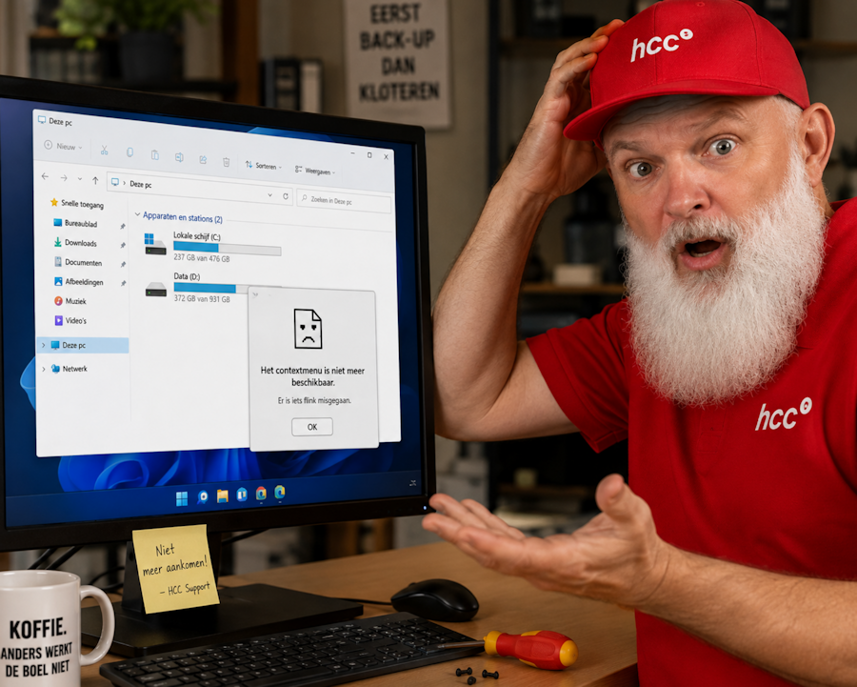The height and width of the screenshot is (687, 857).
Task: Go forward with the right arrow
Action: [64, 178]
